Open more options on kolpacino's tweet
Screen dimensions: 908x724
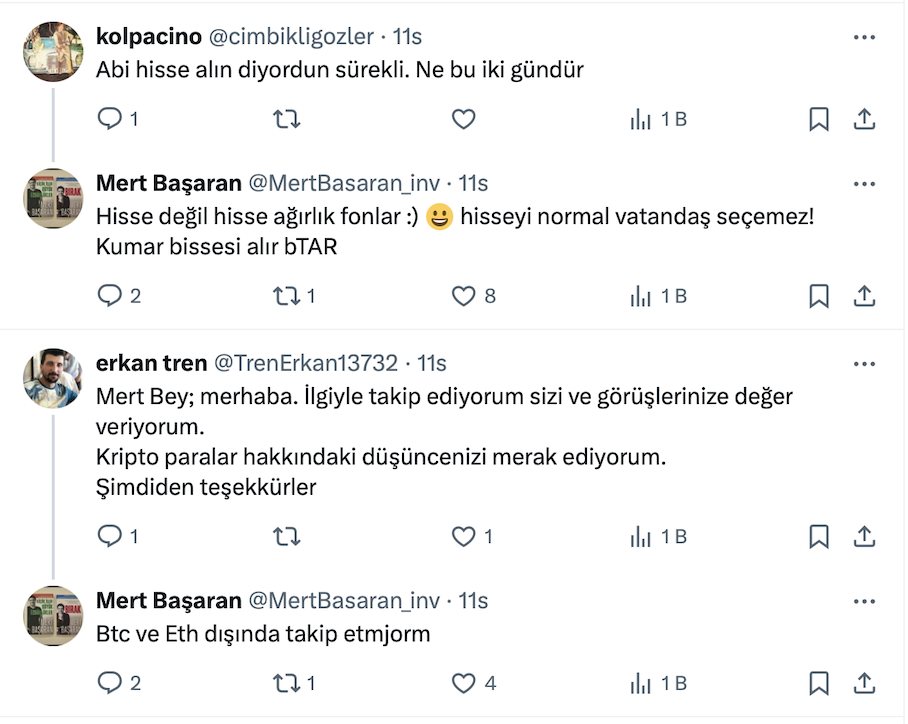[864, 37]
